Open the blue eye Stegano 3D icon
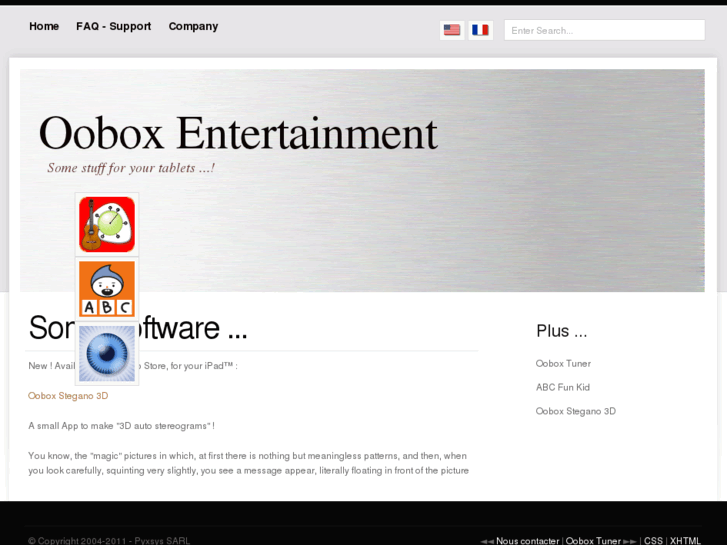The image size is (727, 545). [x=107, y=353]
